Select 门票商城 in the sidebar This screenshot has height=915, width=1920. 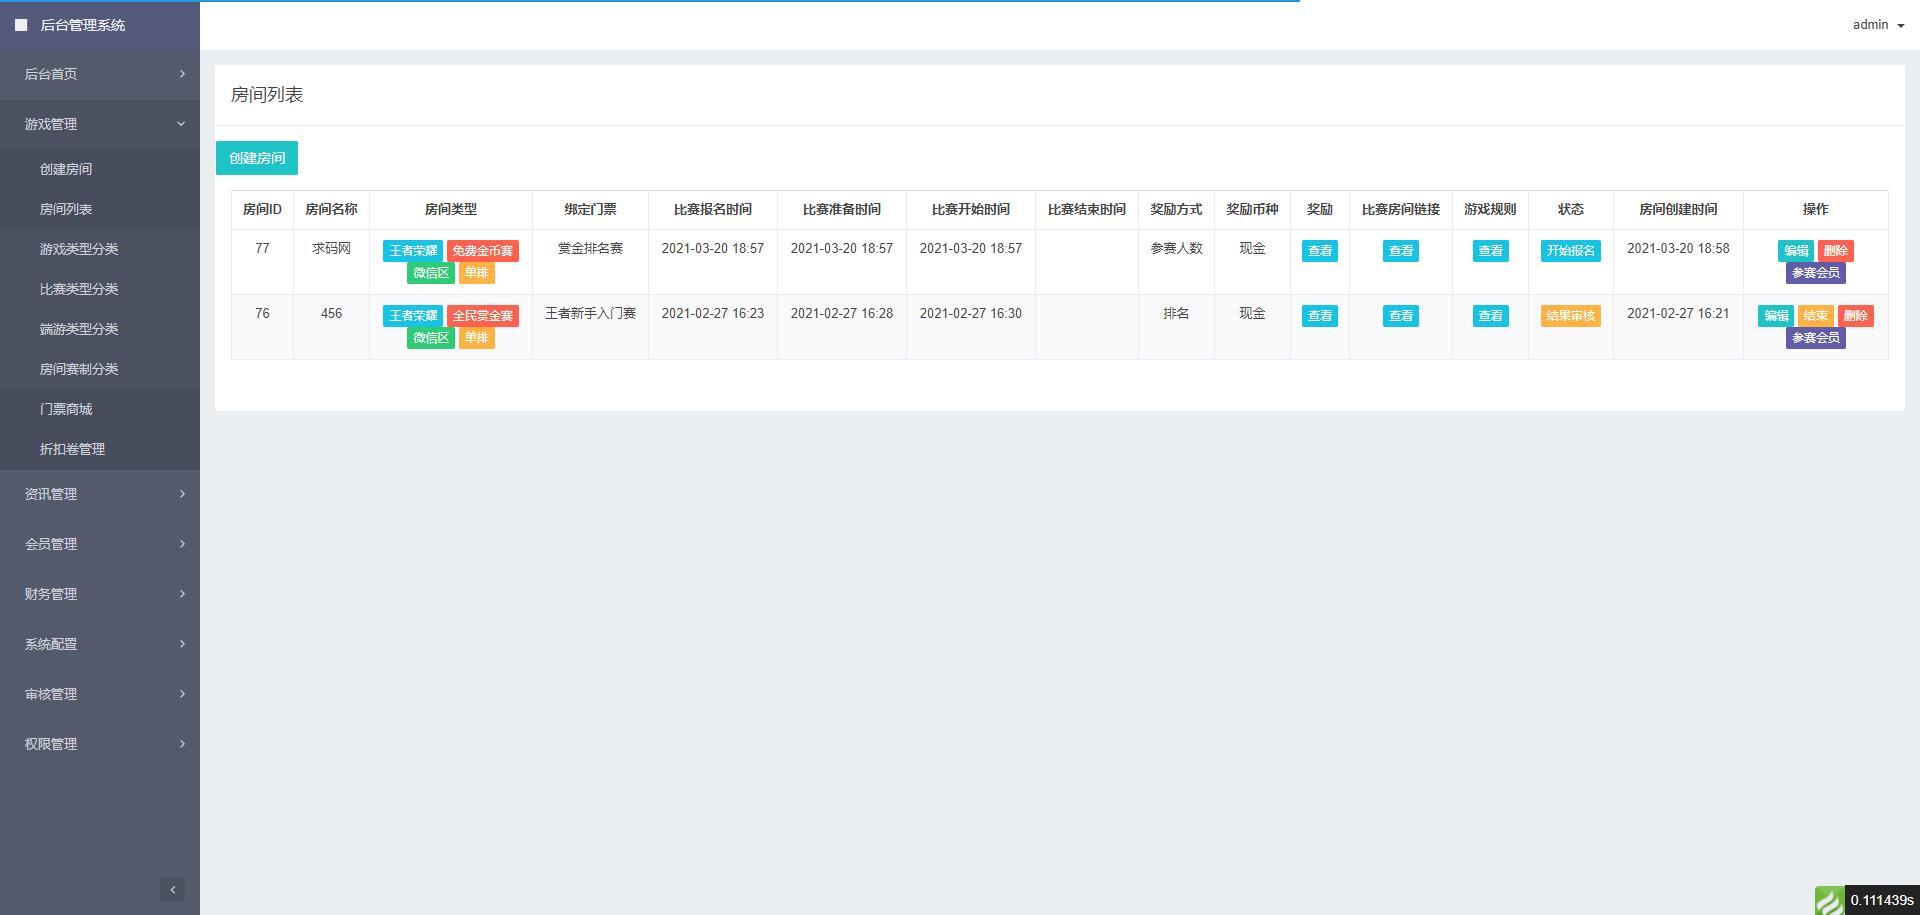(x=66, y=409)
